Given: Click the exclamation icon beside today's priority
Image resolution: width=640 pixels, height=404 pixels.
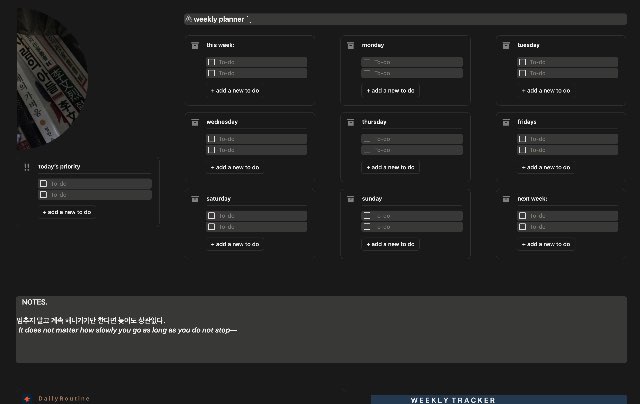Looking at the screenshot, I should click(x=27, y=167).
